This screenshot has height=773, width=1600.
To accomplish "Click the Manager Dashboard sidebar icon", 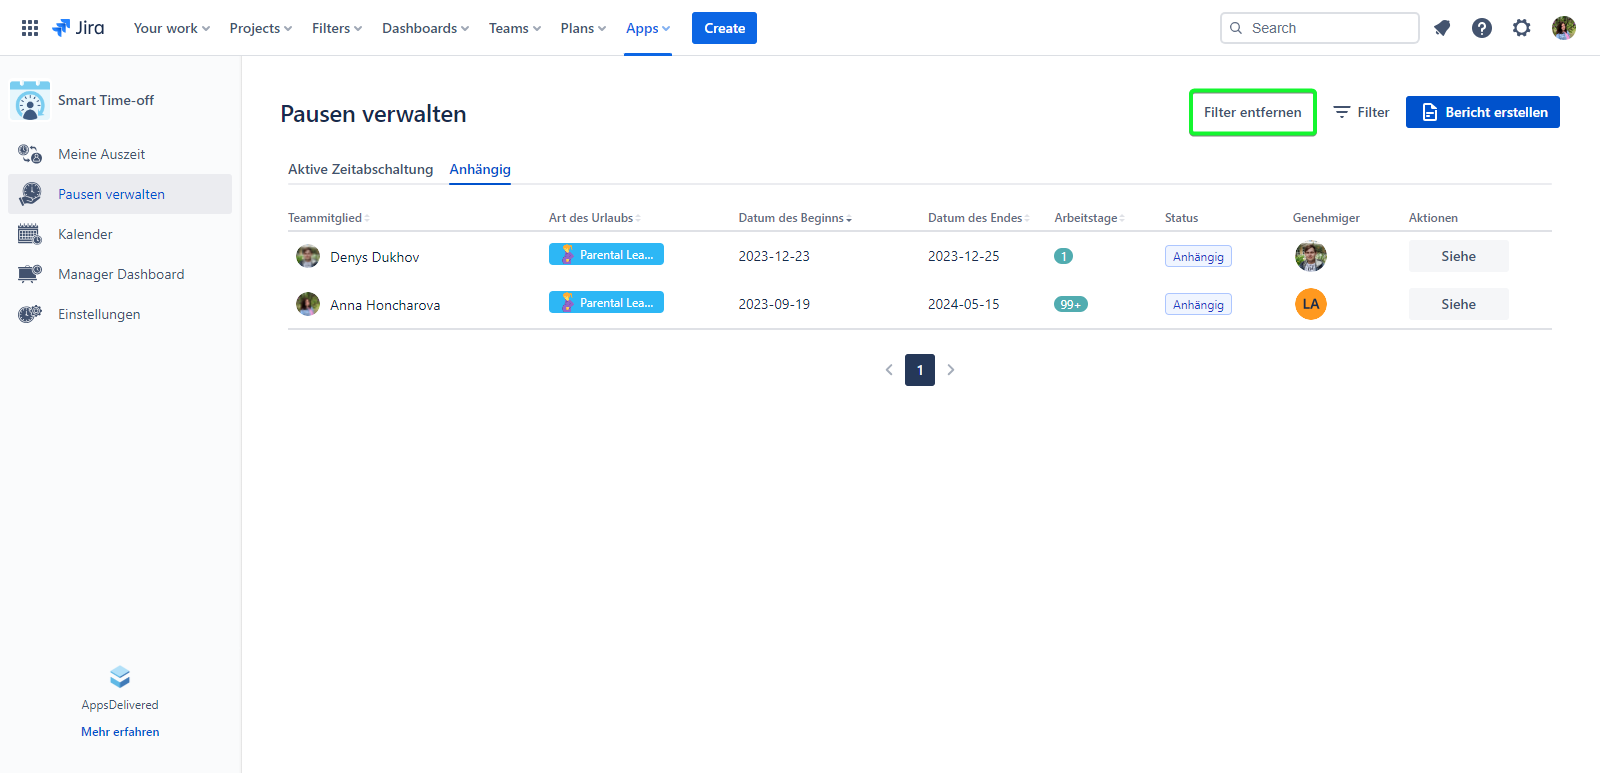I will (30, 274).
